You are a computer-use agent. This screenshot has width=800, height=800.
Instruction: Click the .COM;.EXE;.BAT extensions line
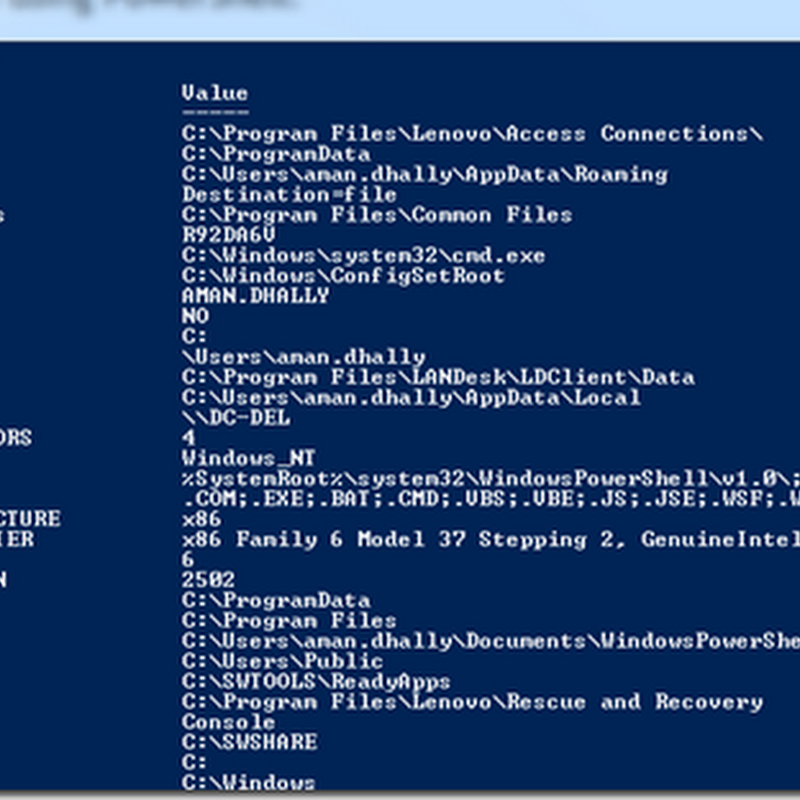490,499
